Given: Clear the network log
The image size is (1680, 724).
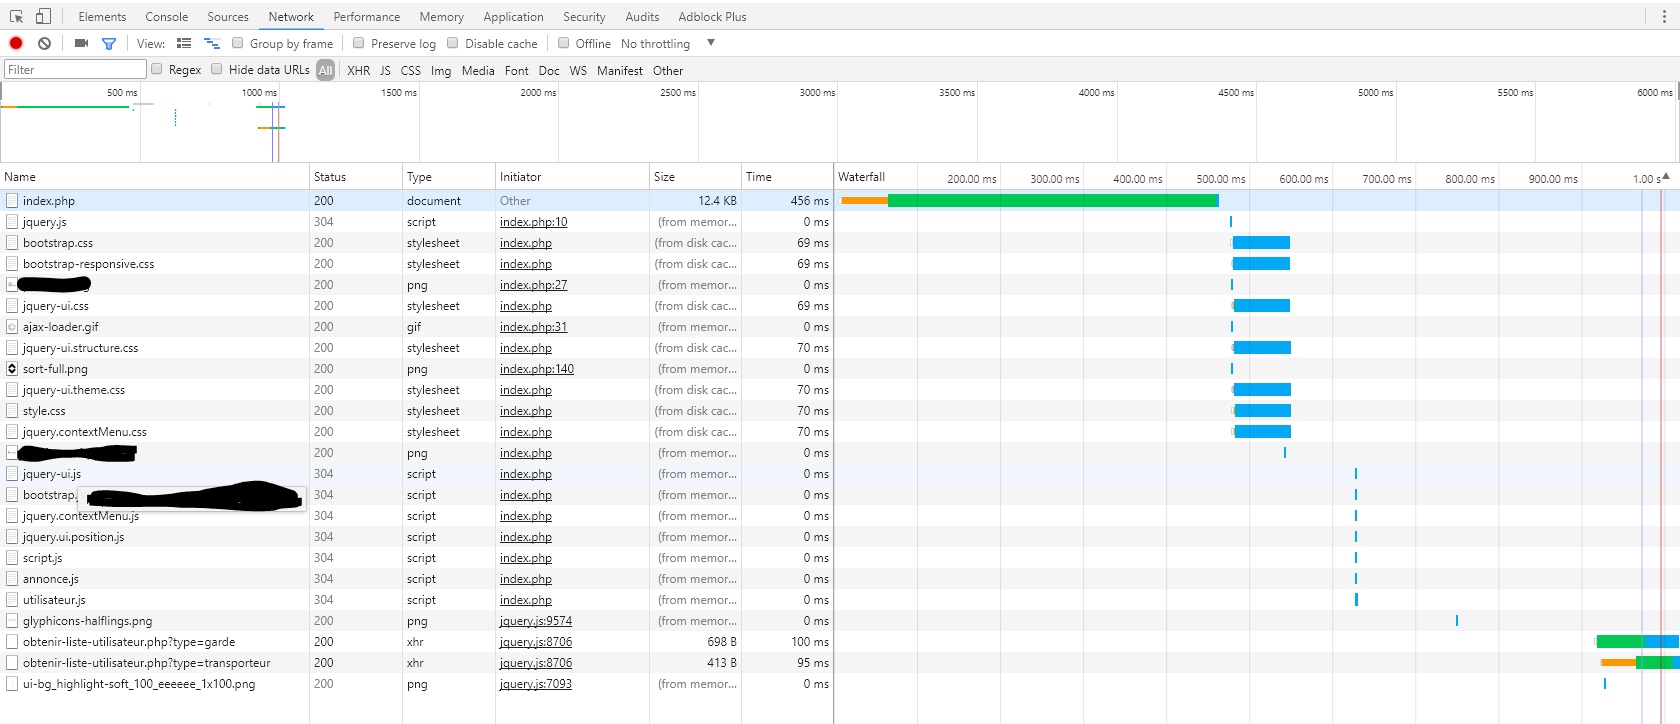Looking at the screenshot, I should [x=45, y=43].
